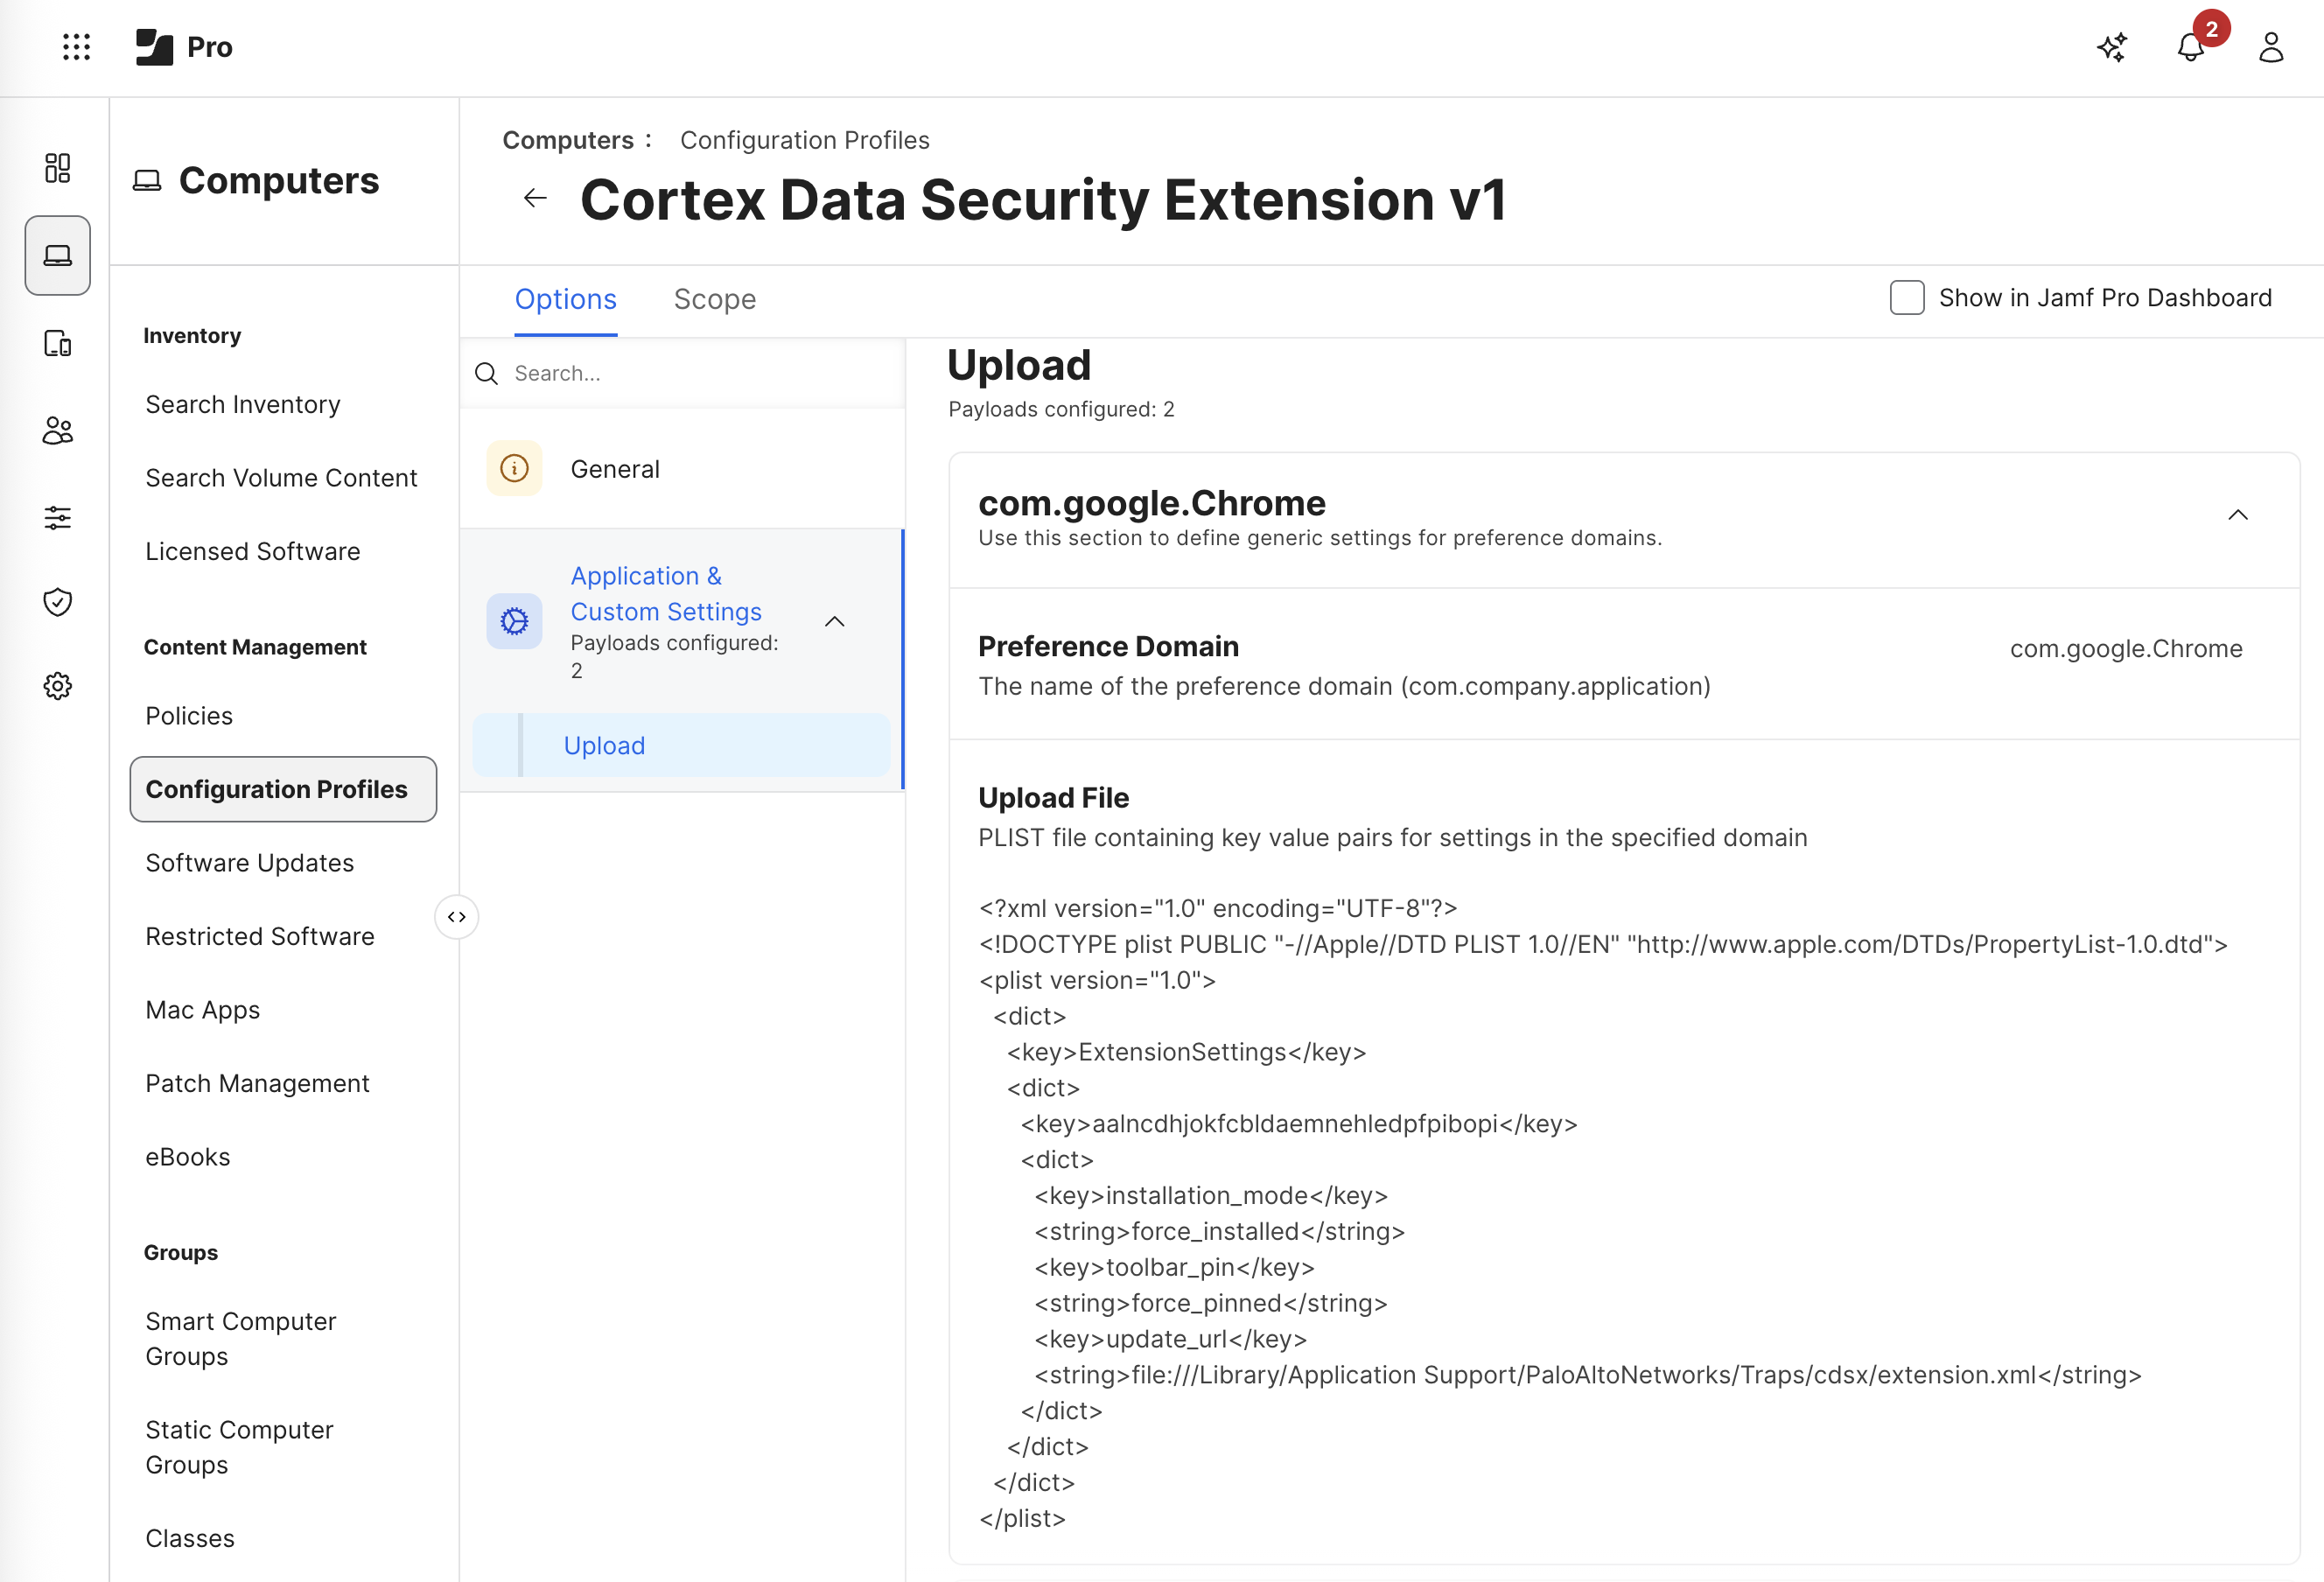Switch to the Scope tab
The width and height of the screenshot is (2324, 1582).
(715, 300)
